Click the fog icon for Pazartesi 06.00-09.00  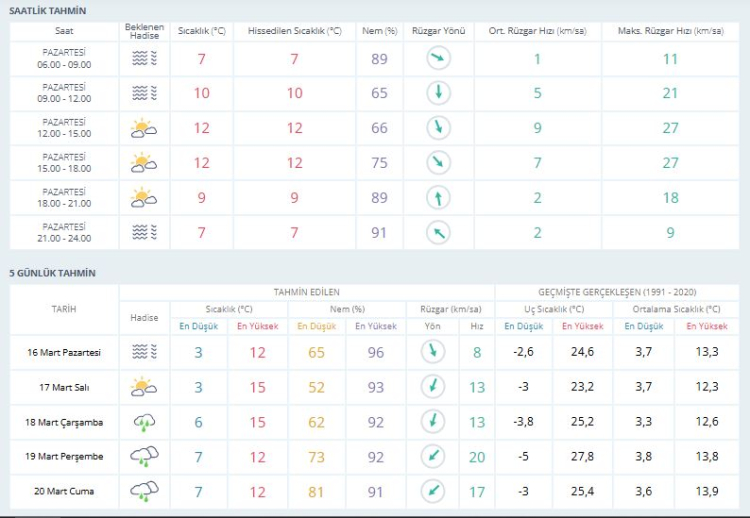(x=144, y=59)
